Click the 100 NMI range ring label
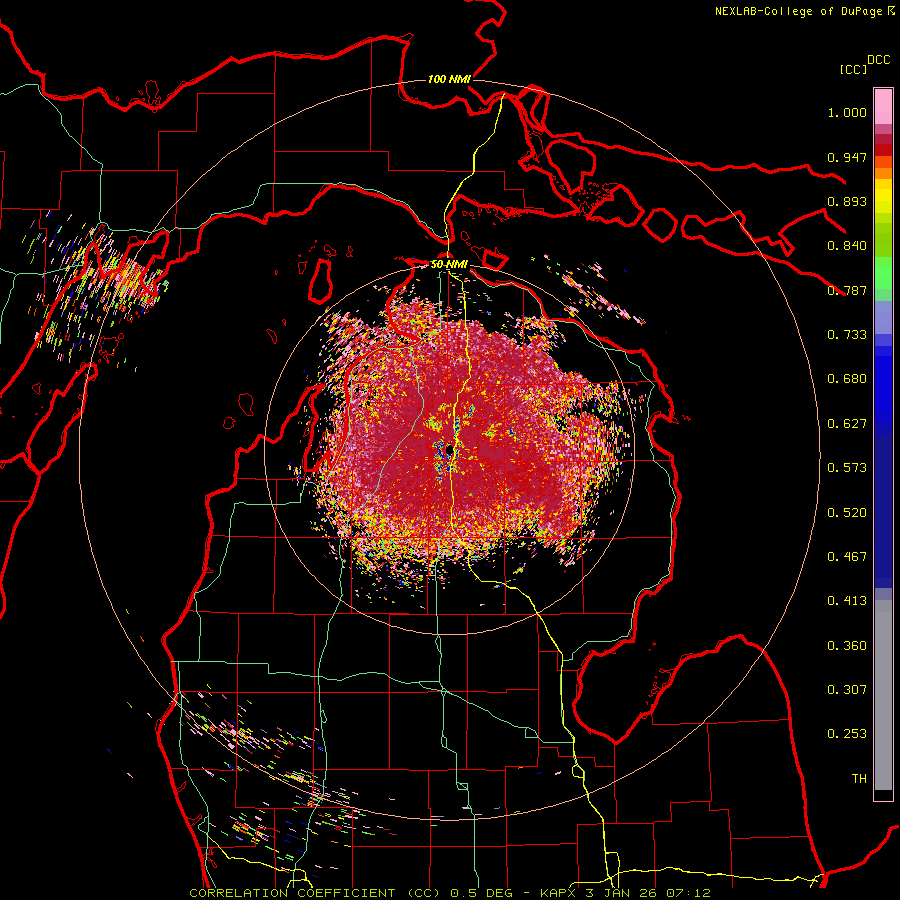This screenshot has height=900, width=900. coord(449,79)
